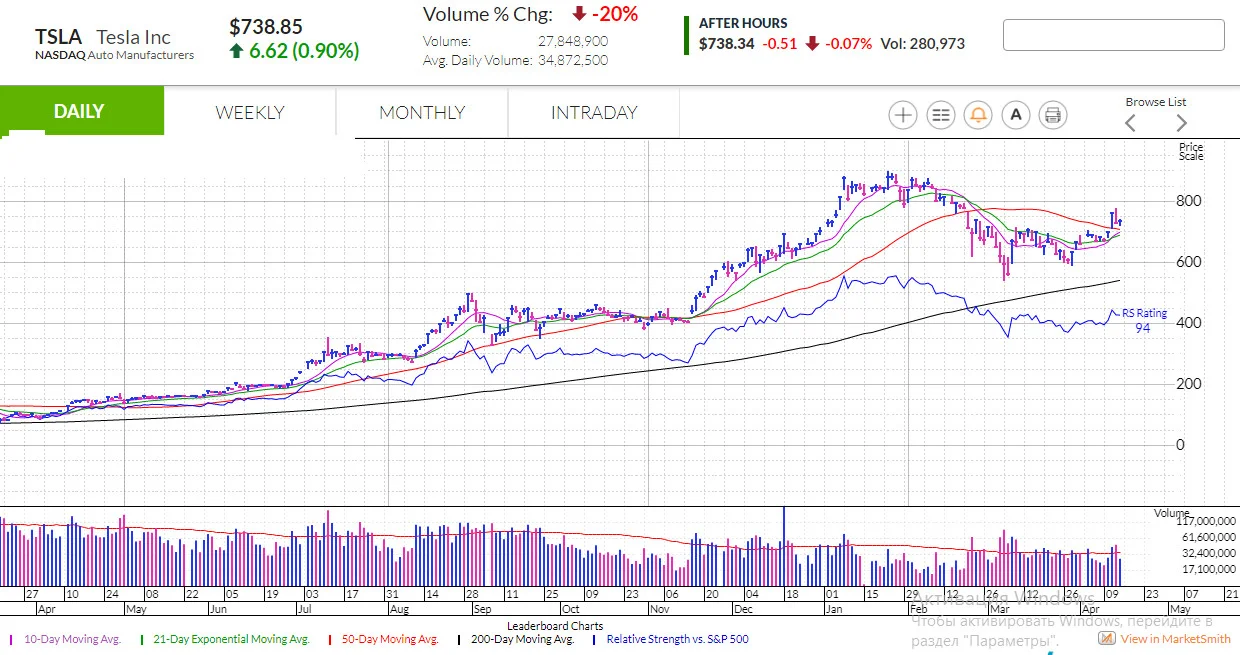Click the 27,848,900 volume value
1240x655 pixels.
coord(572,41)
